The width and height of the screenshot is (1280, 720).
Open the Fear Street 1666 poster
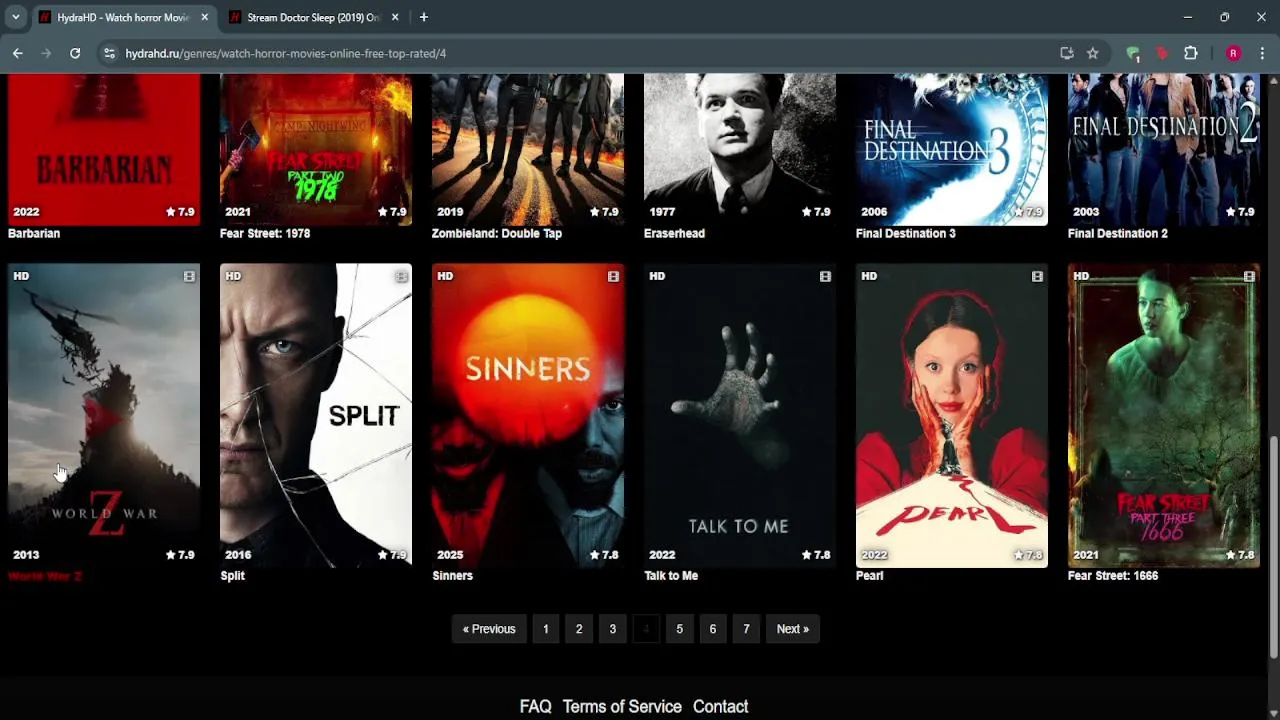tap(1164, 416)
